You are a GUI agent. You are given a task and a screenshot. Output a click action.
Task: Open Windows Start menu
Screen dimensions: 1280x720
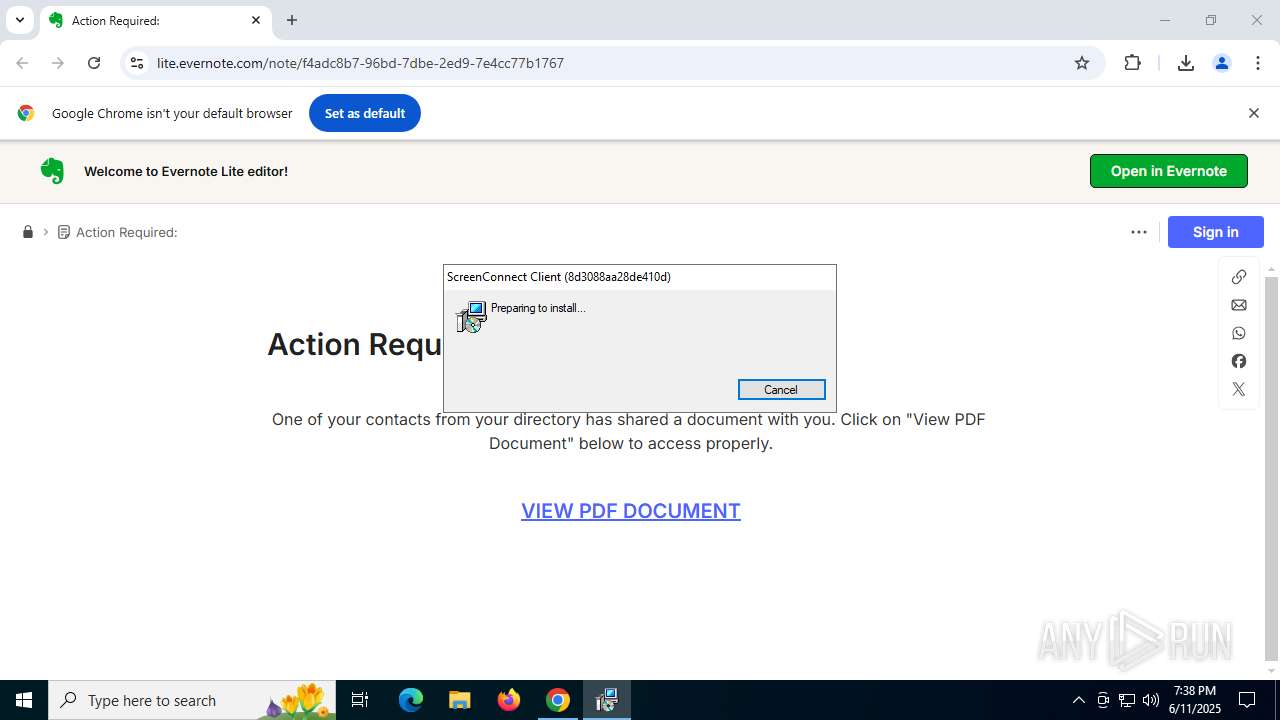coord(24,700)
